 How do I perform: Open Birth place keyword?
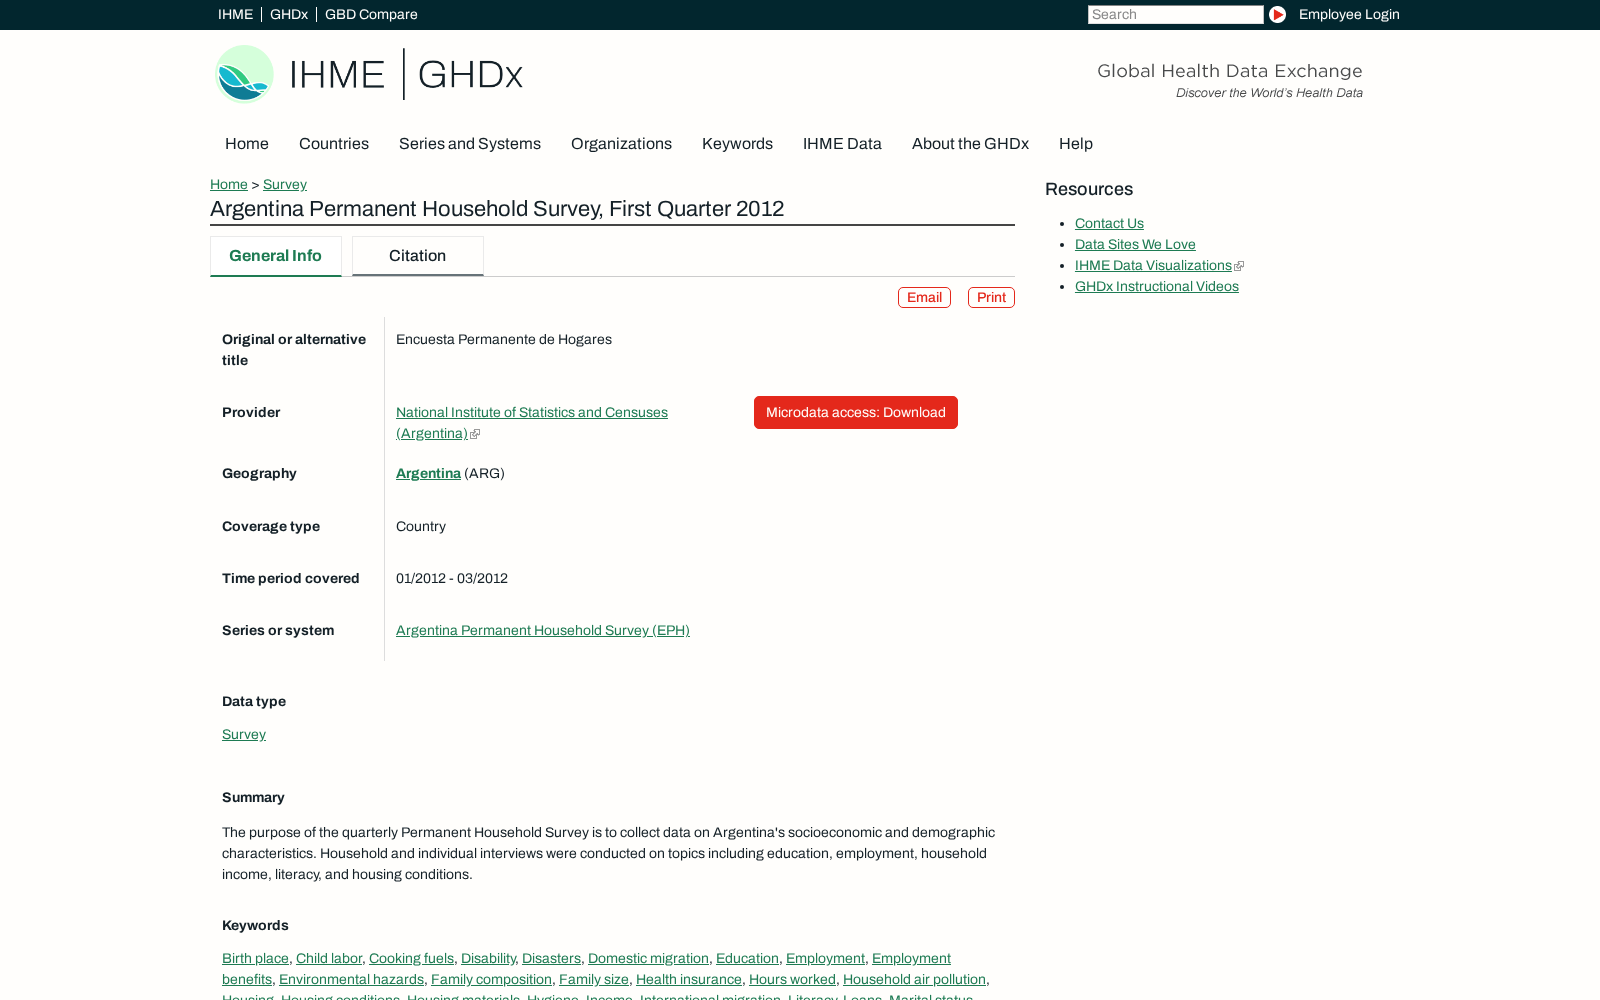[255, 958]
